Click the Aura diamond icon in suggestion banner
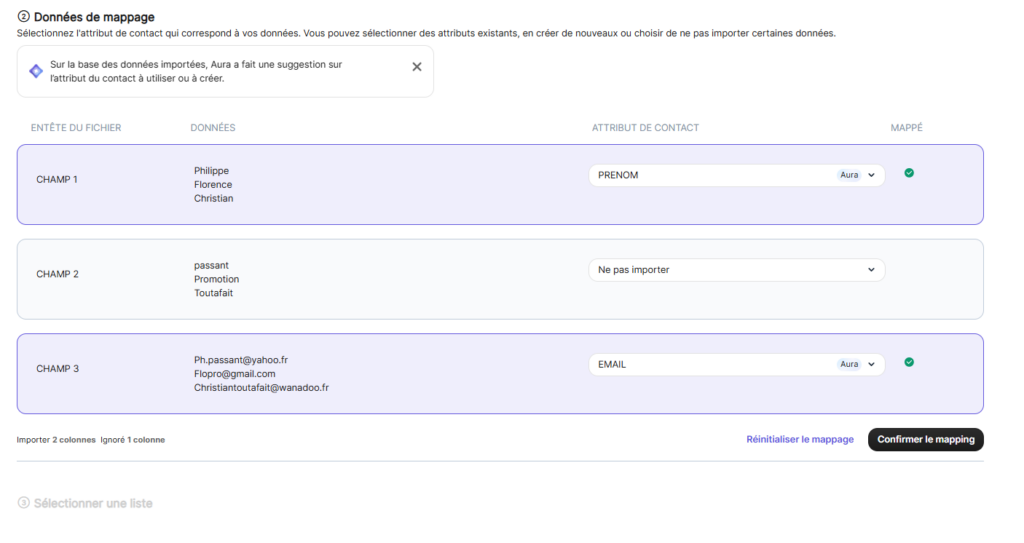This screenshot has height=543, width=1024. pyautogui.click(x=36, y=71)
